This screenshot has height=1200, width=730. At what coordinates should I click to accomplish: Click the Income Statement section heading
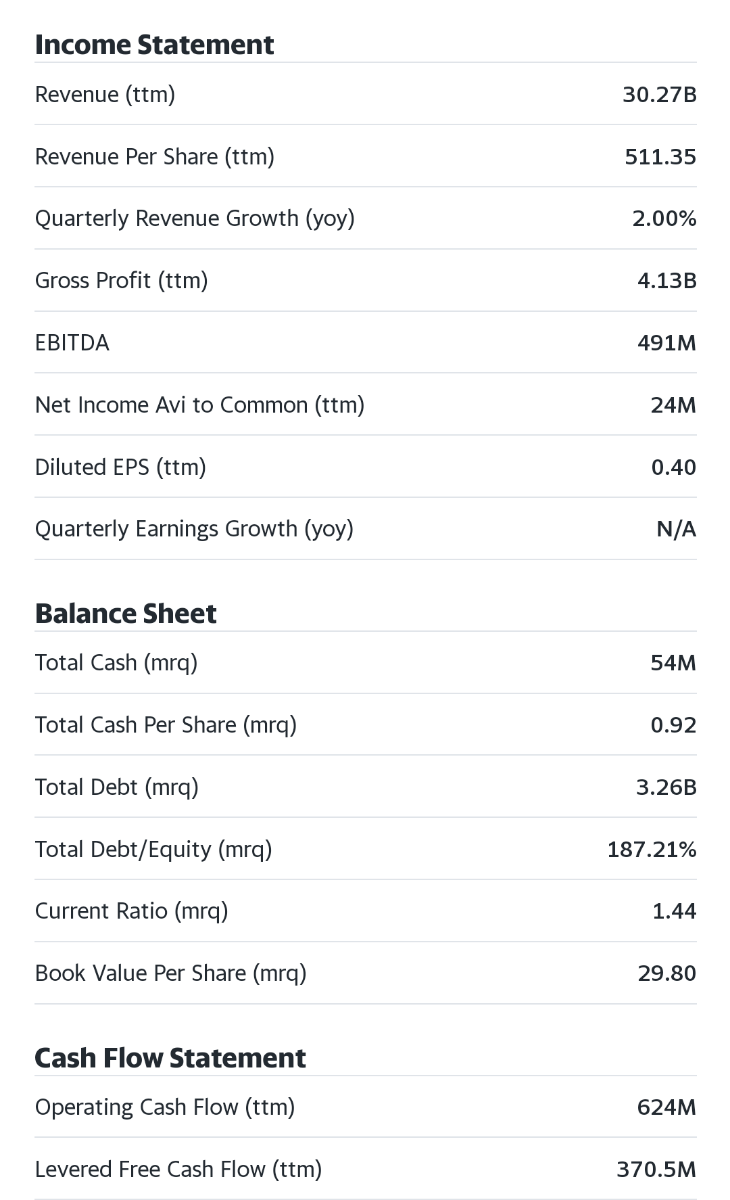[x=154, y=45]
